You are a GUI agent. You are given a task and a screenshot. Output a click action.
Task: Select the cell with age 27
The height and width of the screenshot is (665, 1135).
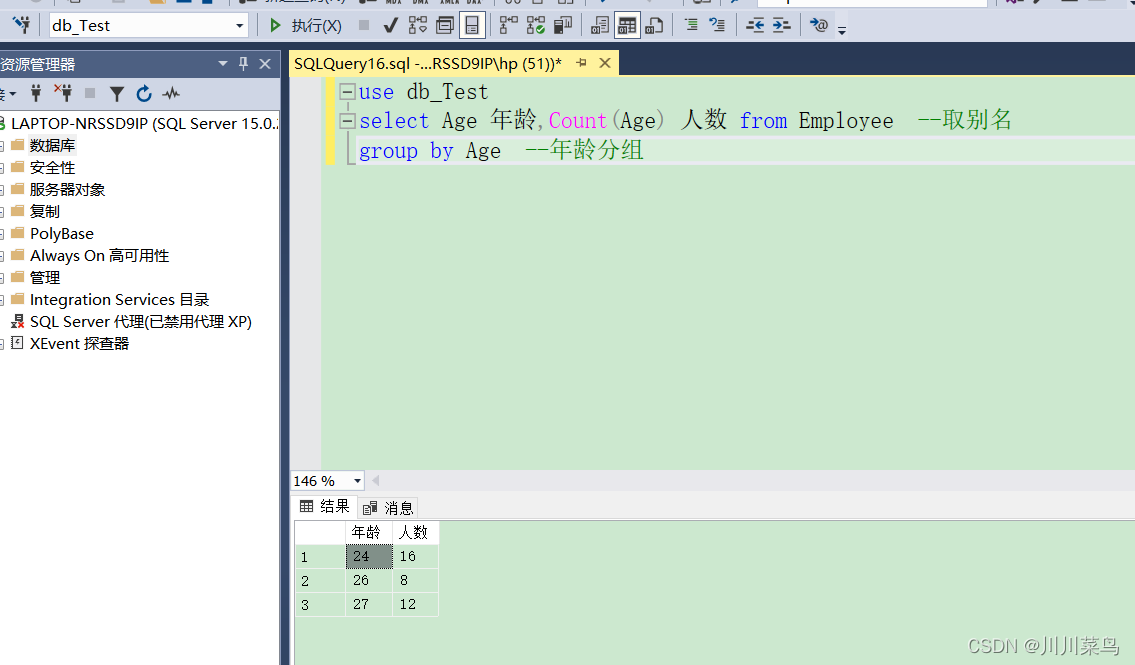(368, 604)
